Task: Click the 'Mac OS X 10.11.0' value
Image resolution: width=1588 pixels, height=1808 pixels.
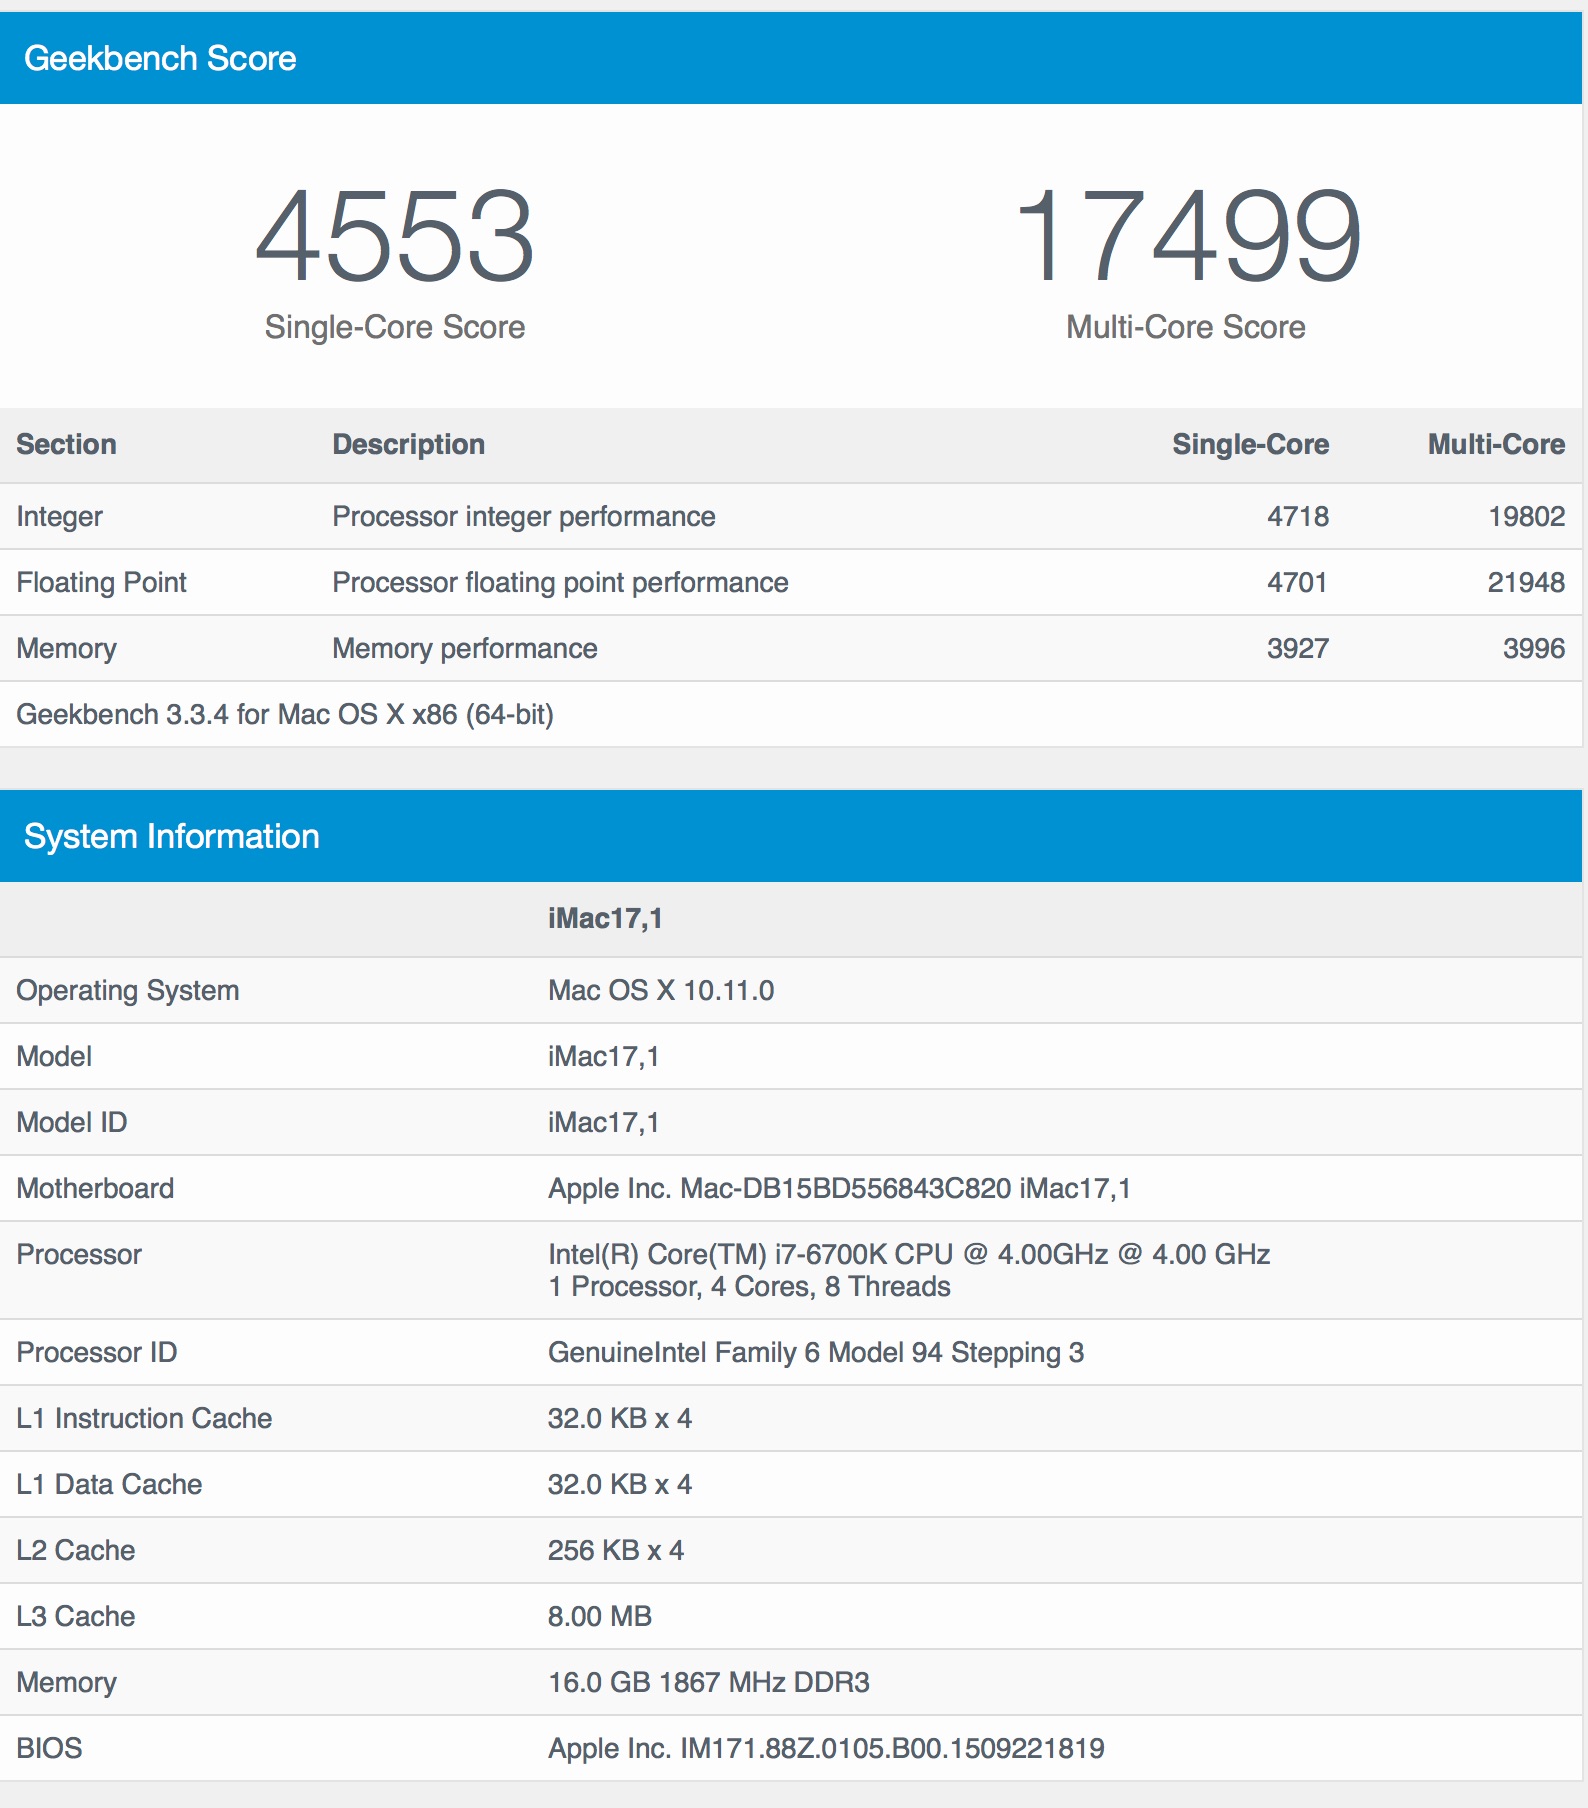Action: 661,990
